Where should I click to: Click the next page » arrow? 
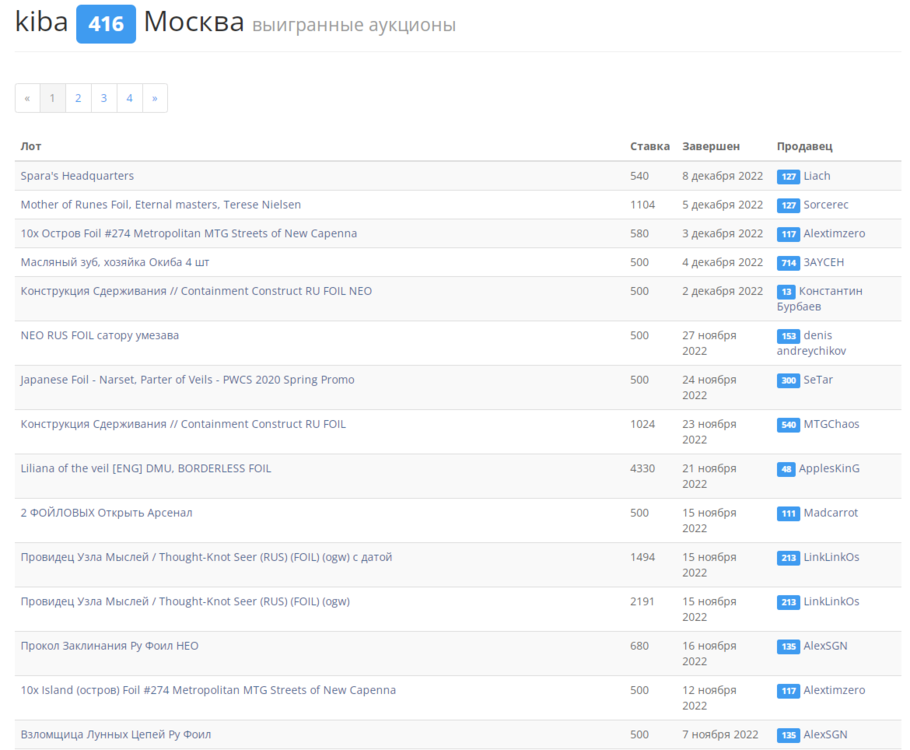point(155,98)
